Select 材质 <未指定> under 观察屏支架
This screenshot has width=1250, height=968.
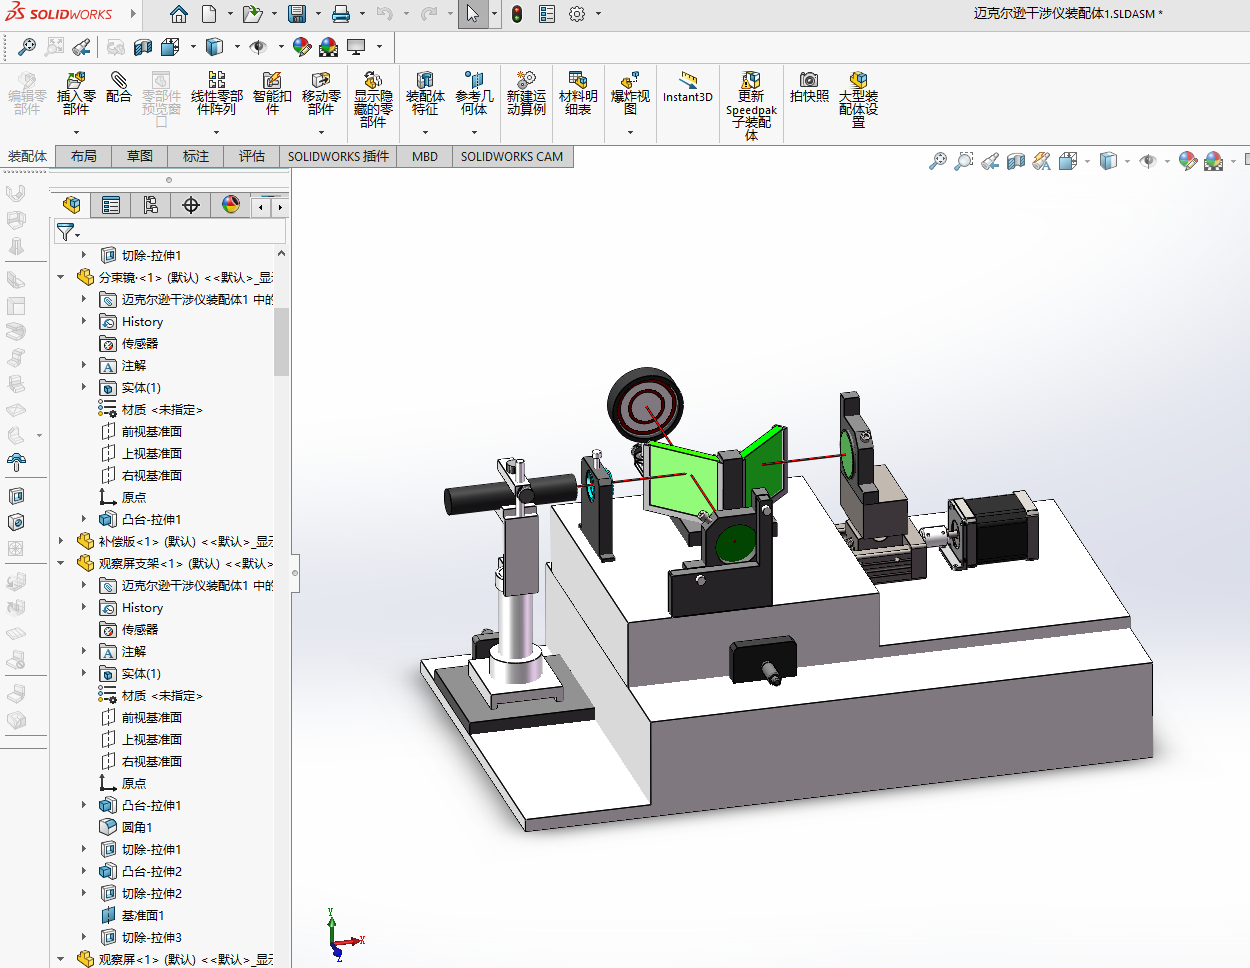click(x=162, y=695)
